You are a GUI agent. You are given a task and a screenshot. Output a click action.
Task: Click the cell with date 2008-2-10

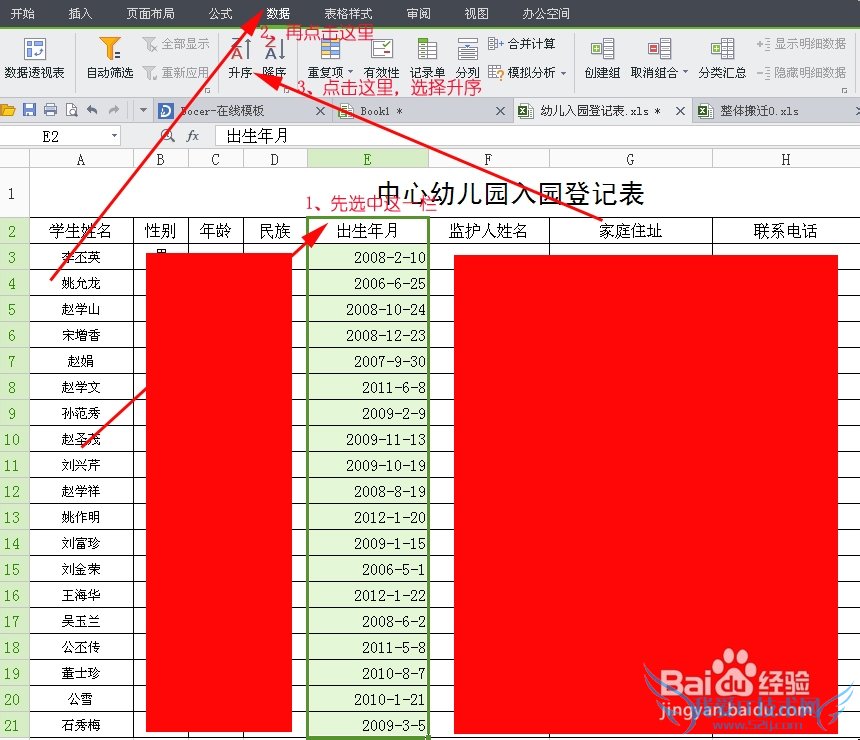(x=367, y=257)
